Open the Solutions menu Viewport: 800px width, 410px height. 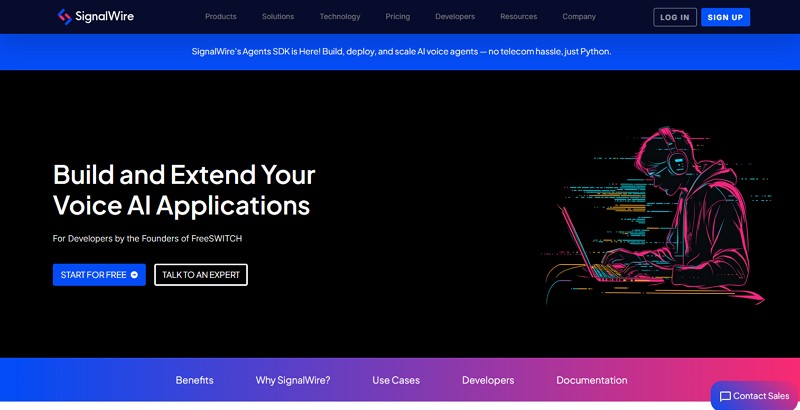pos(278,16)
